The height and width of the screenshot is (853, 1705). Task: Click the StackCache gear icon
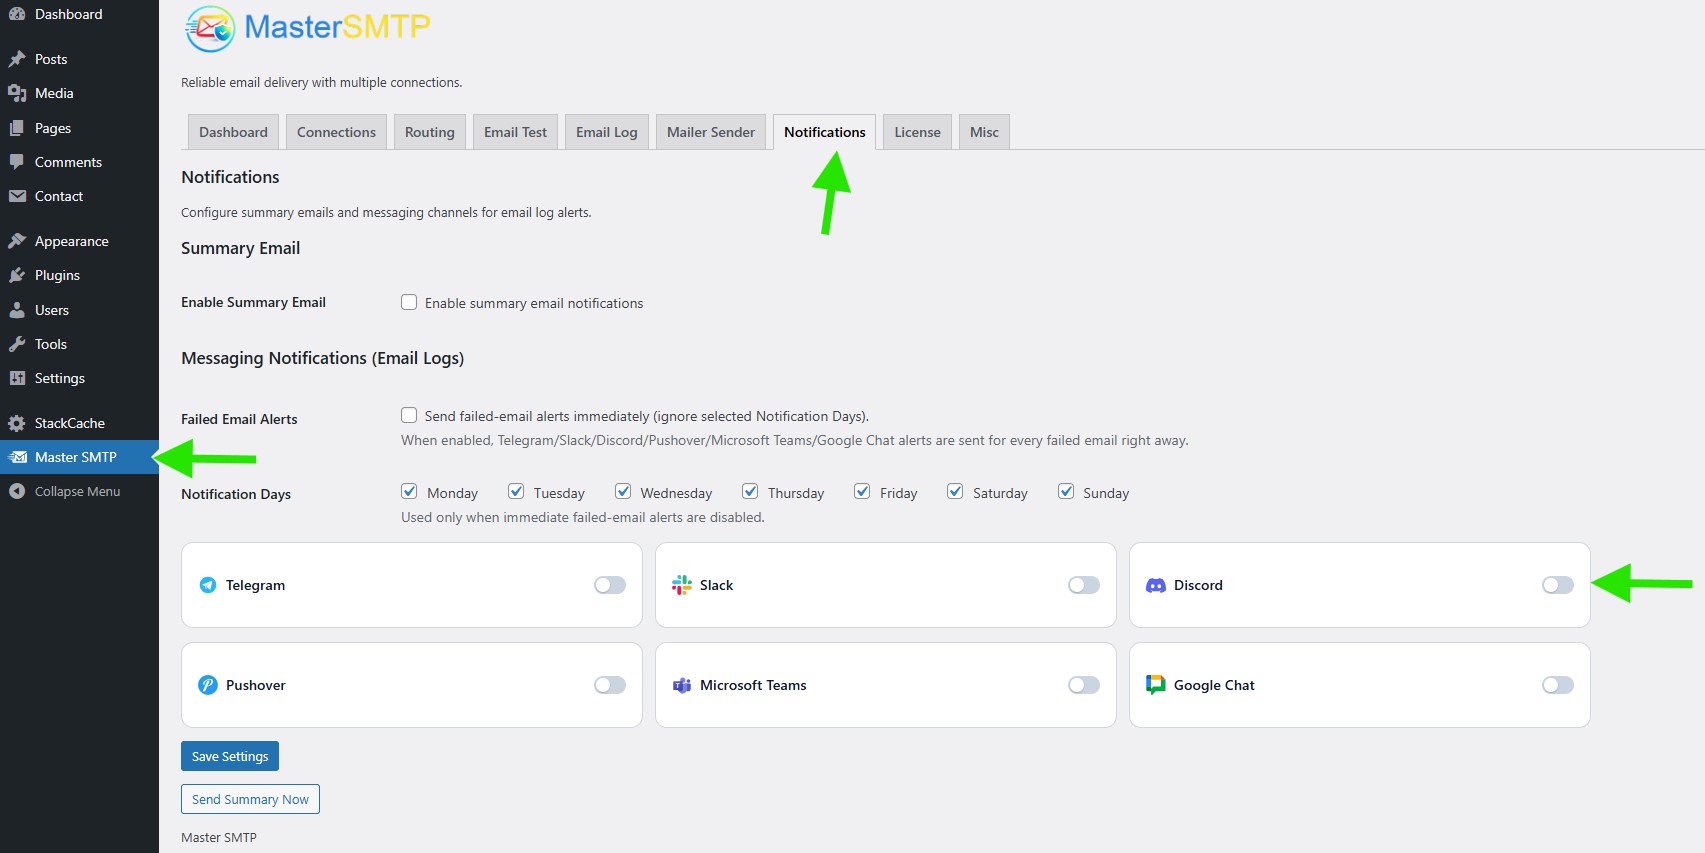point(17,423)
